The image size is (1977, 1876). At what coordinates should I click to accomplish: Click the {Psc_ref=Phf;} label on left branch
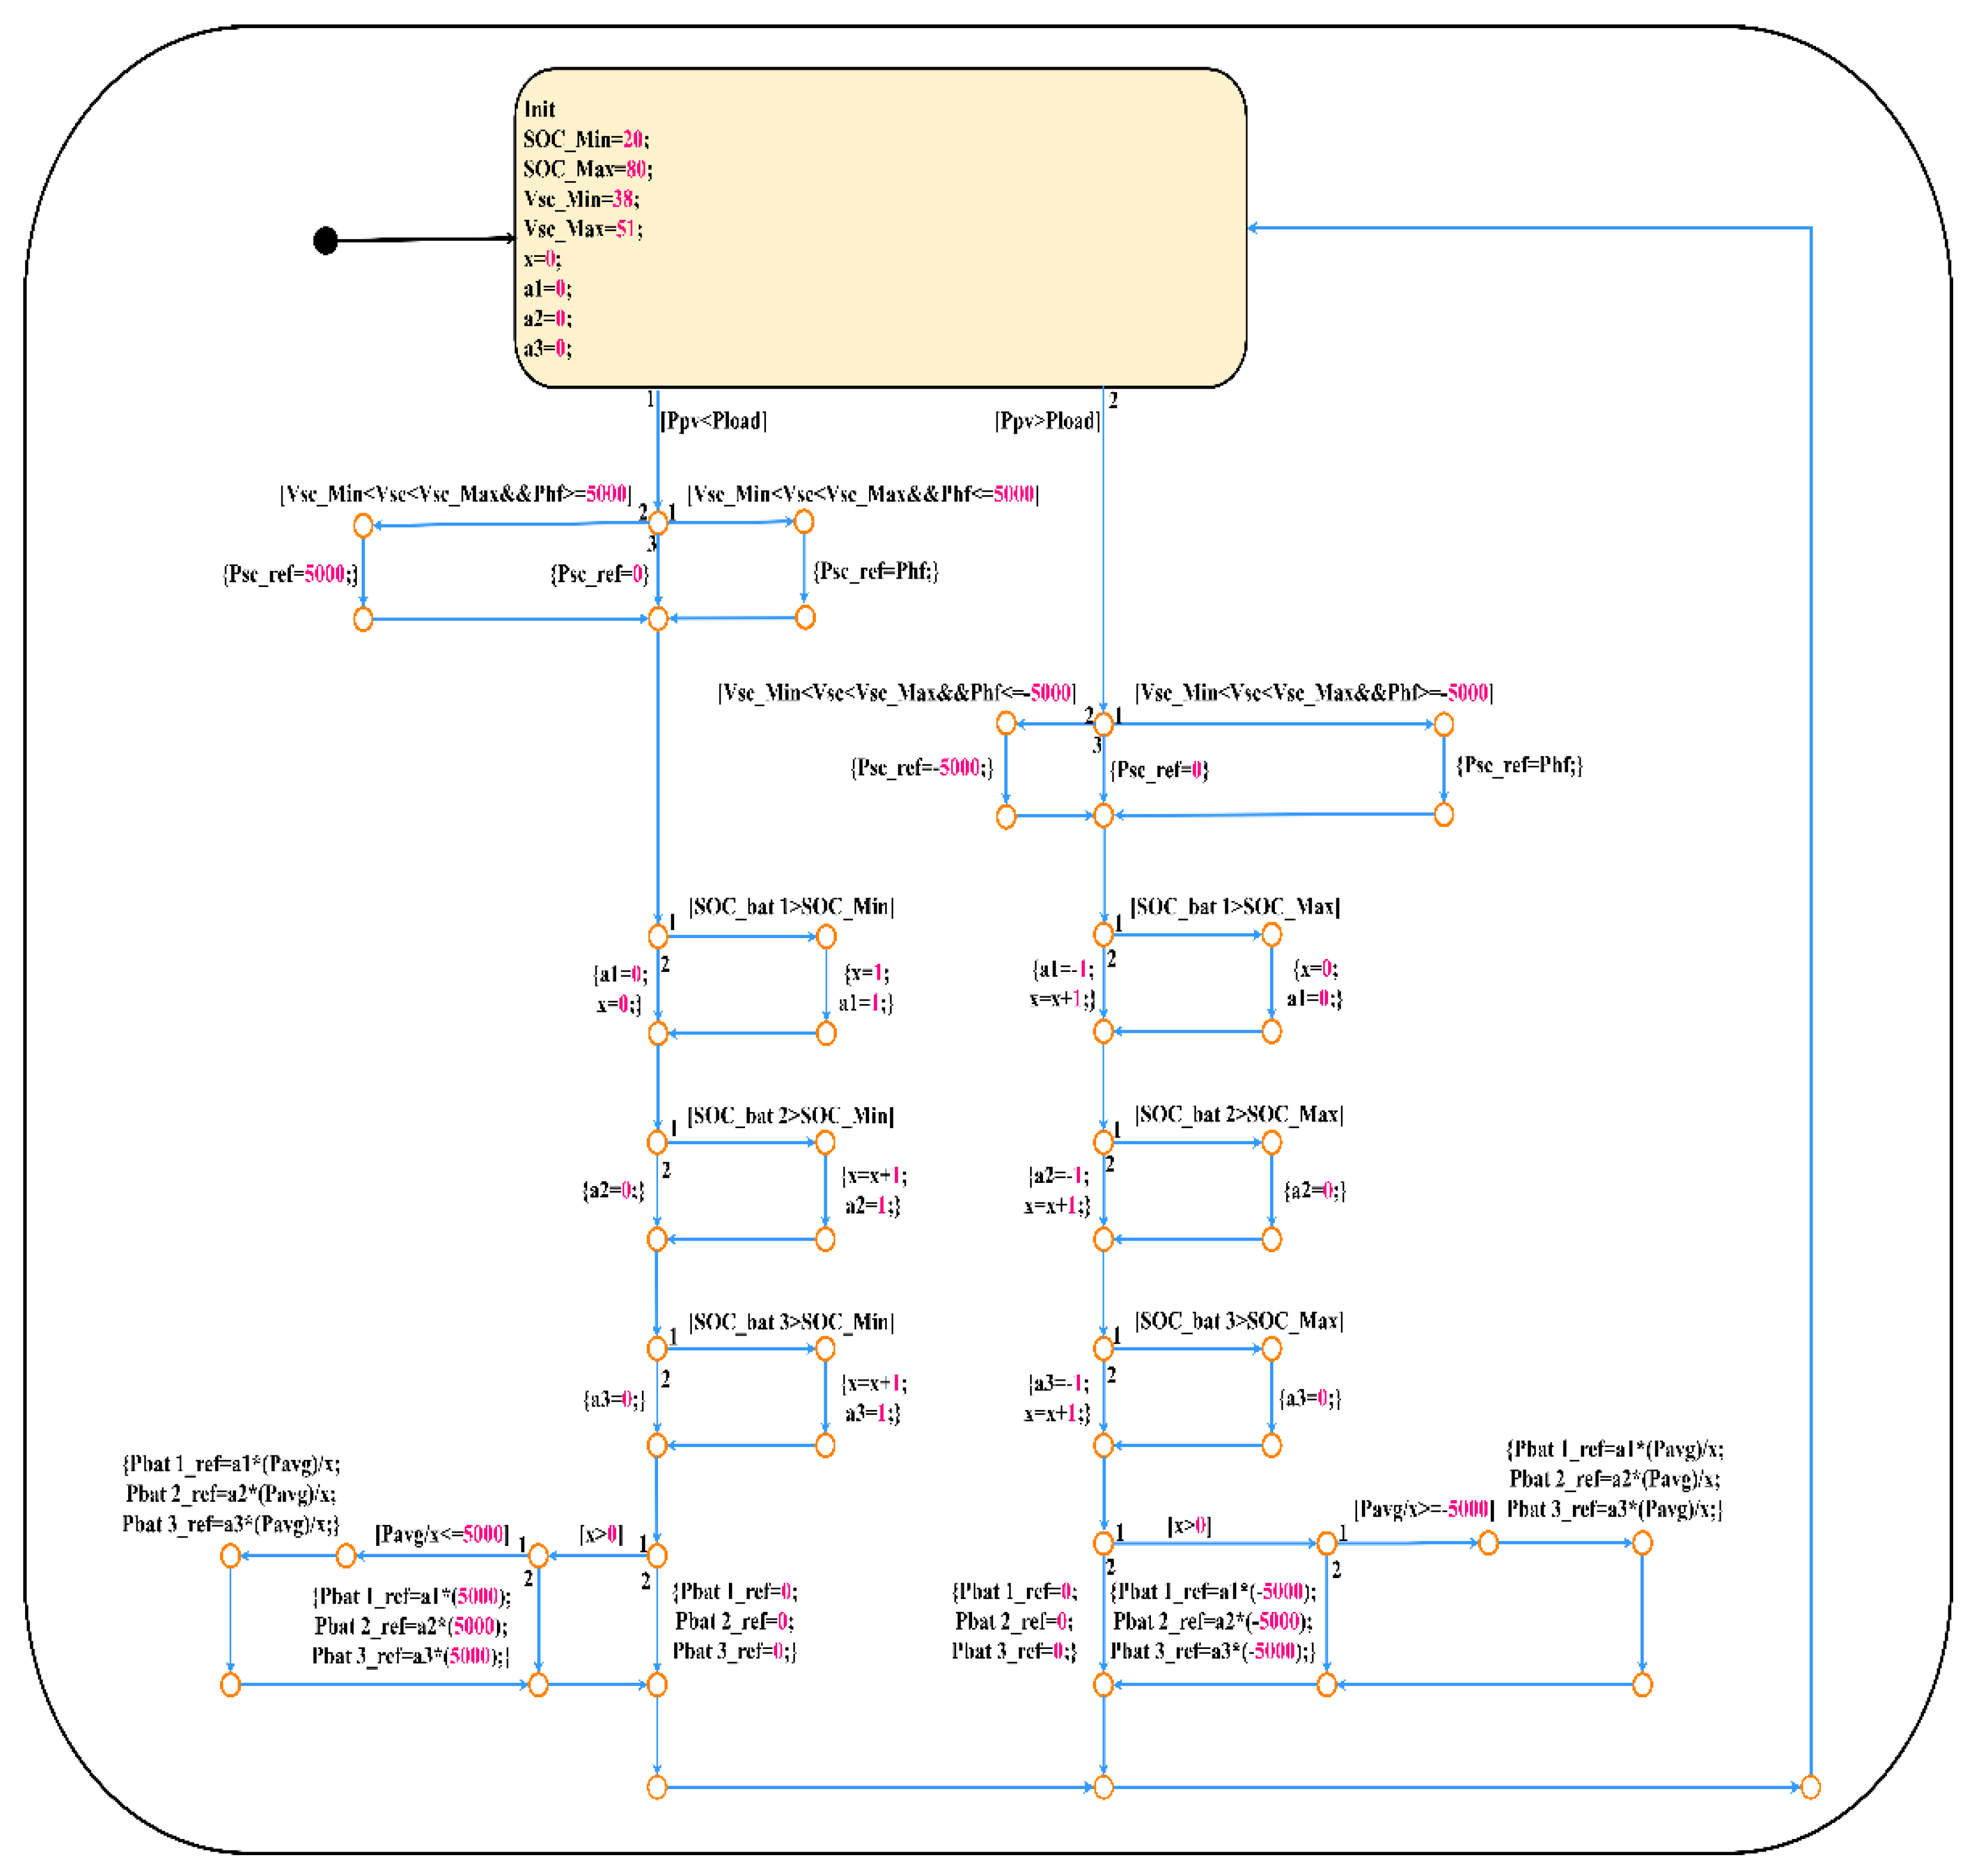875,571
